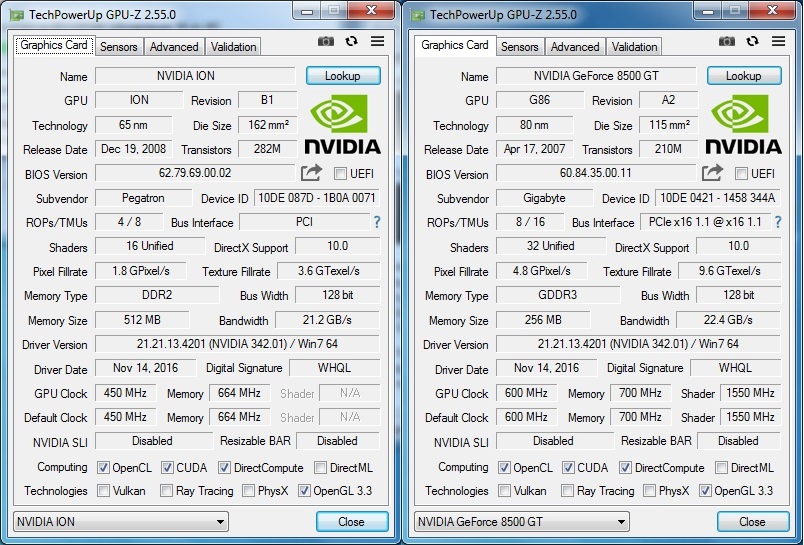
Task: Click Lookup button in NVIDIA ION window
Action: coord(343,76)
